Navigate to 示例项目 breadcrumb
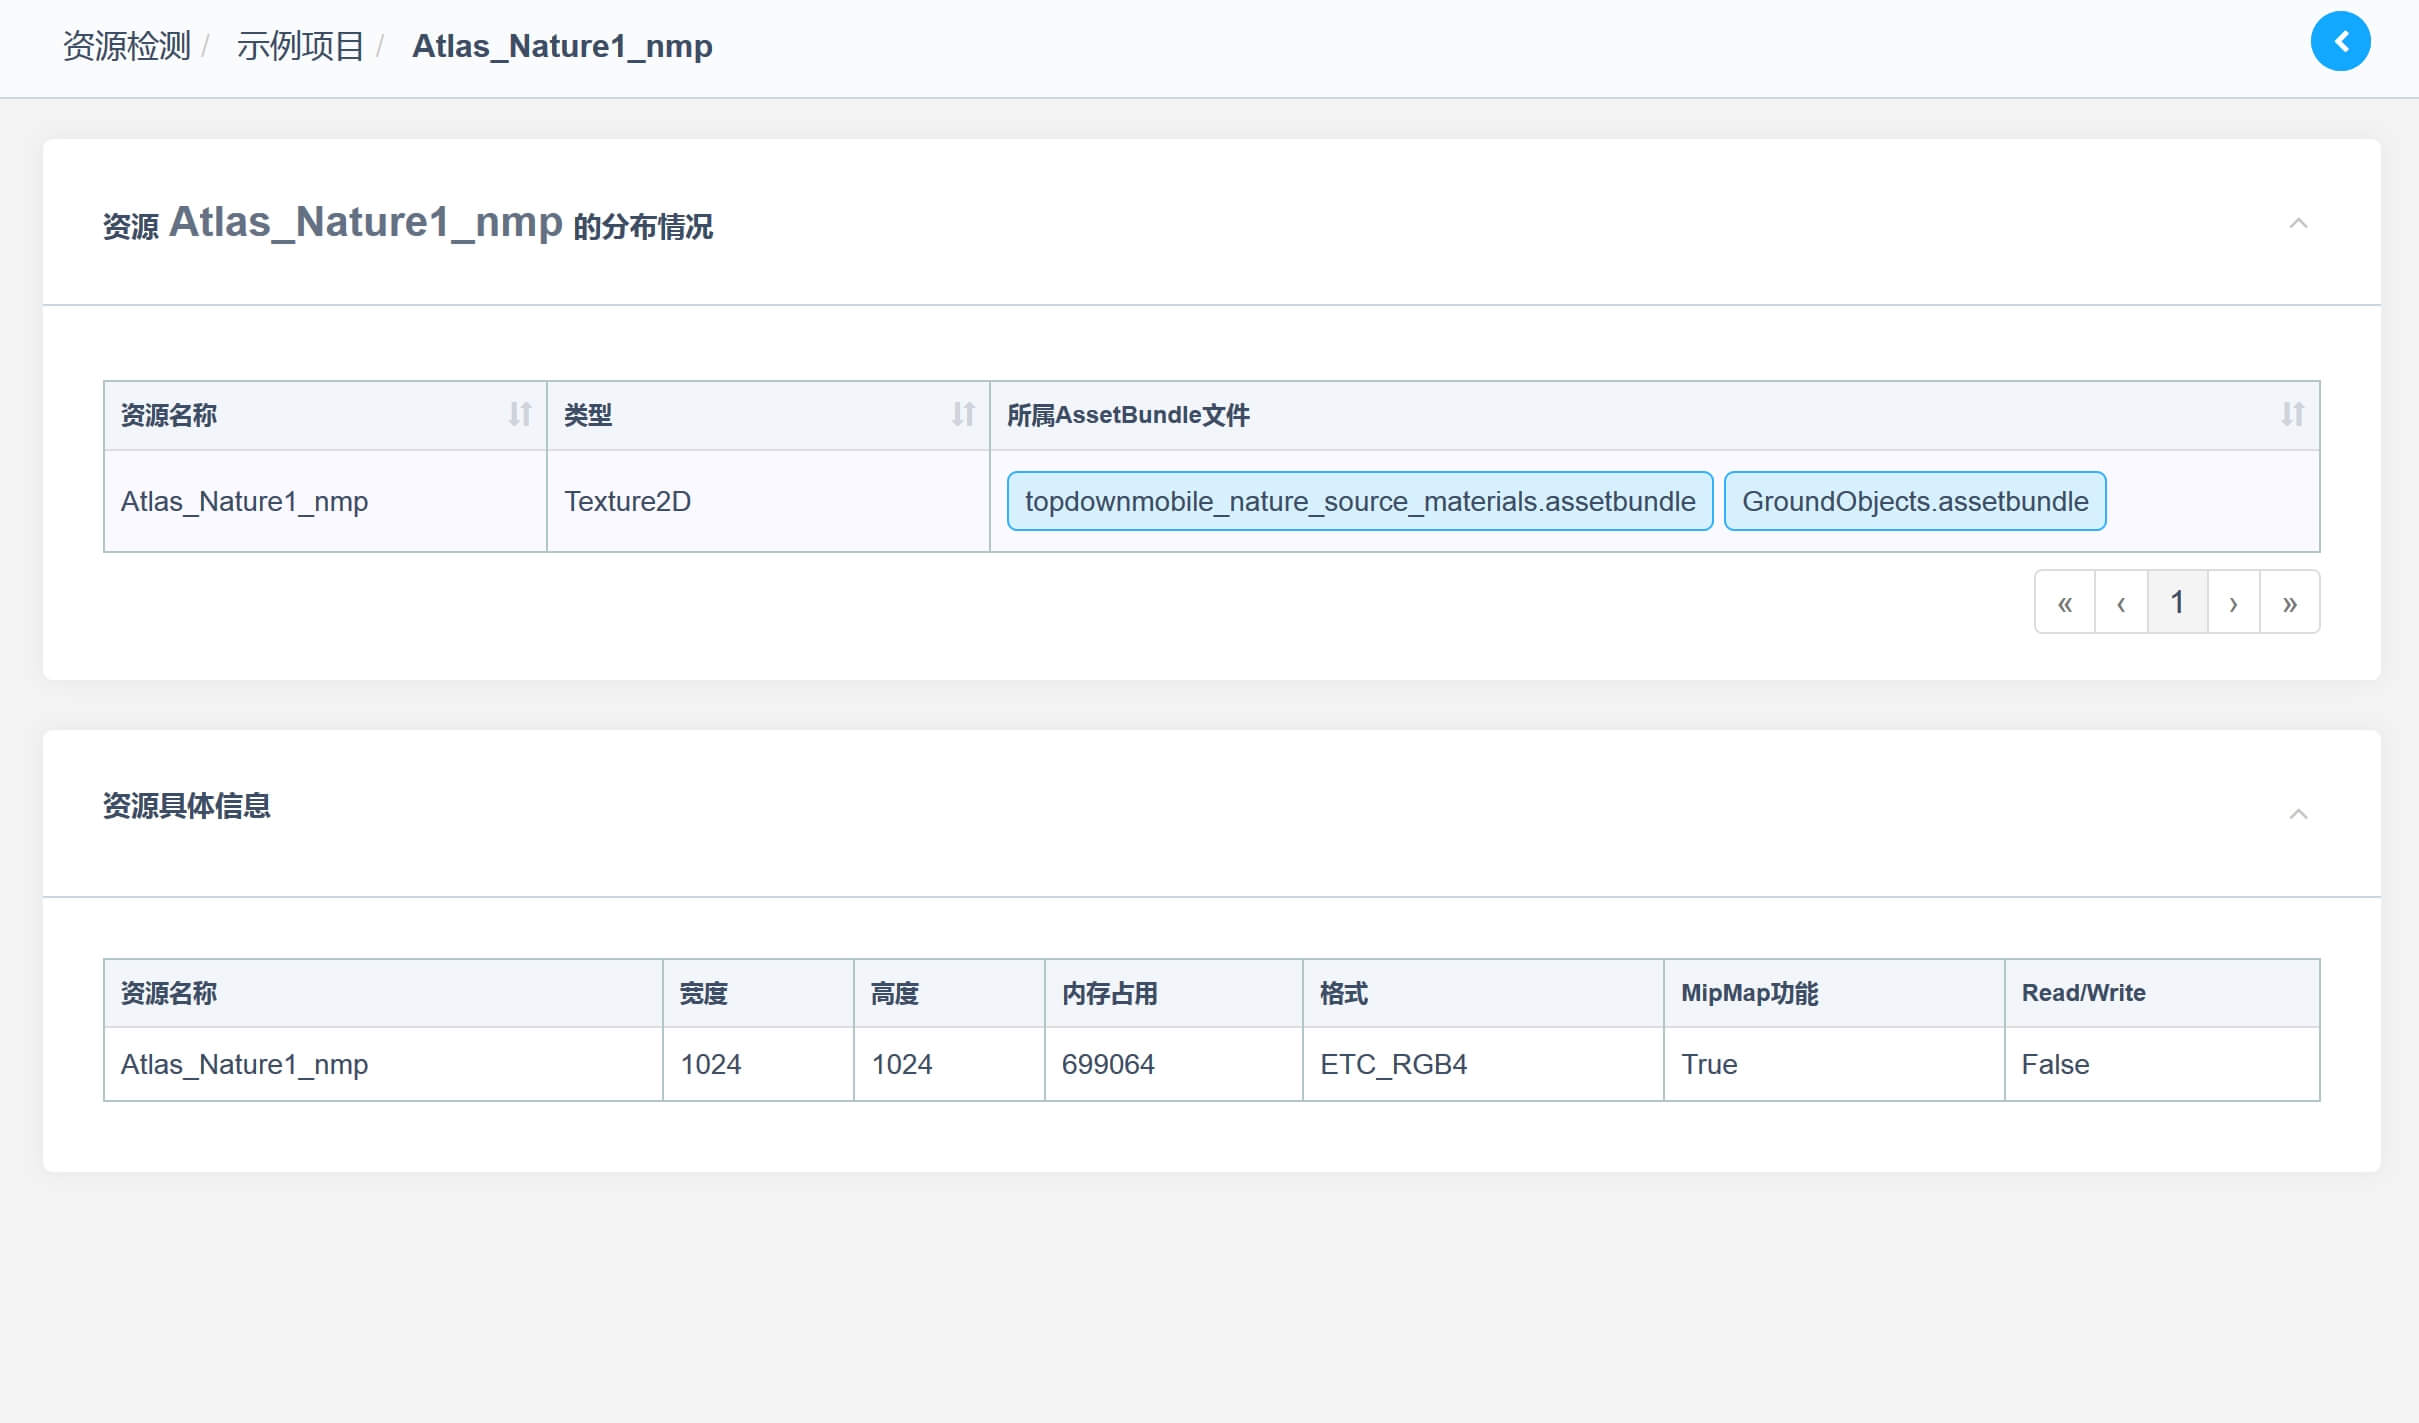Viewport: 2419px width, 1423px height. tap(300, 46)
